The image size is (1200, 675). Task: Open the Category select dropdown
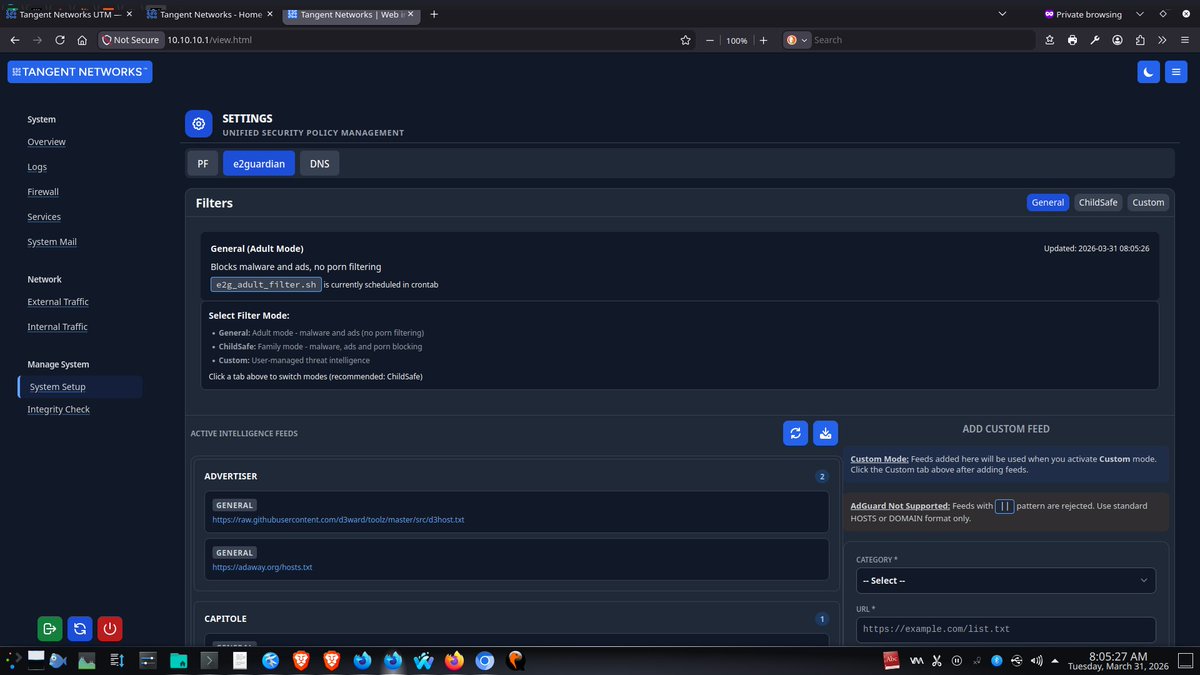tap(1006, 580)
